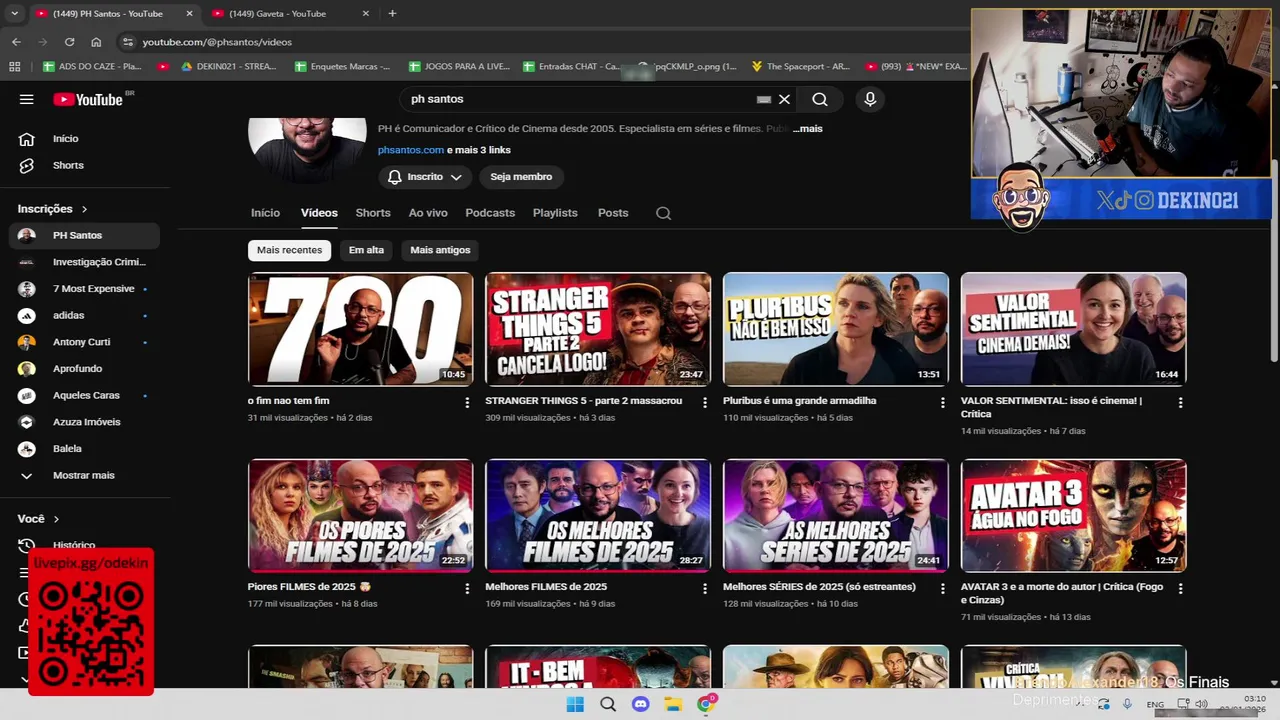Play the 'Stranger Things 5 Parte 2' thumbnail
The width and height of the screenshot is (1280, 720).
(598, 329)
